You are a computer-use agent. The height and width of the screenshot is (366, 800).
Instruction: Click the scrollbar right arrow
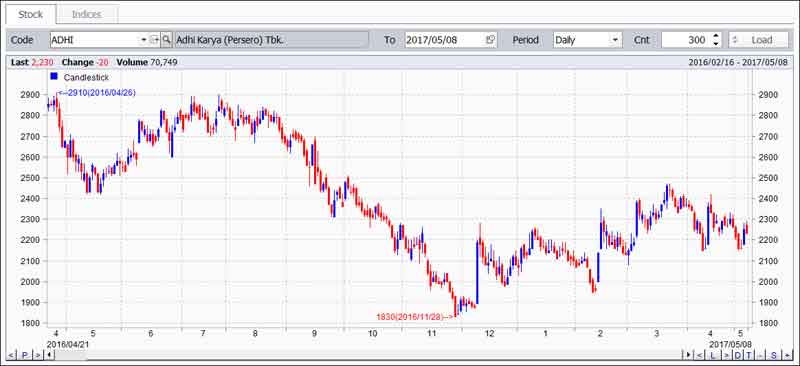pos(688,355)
